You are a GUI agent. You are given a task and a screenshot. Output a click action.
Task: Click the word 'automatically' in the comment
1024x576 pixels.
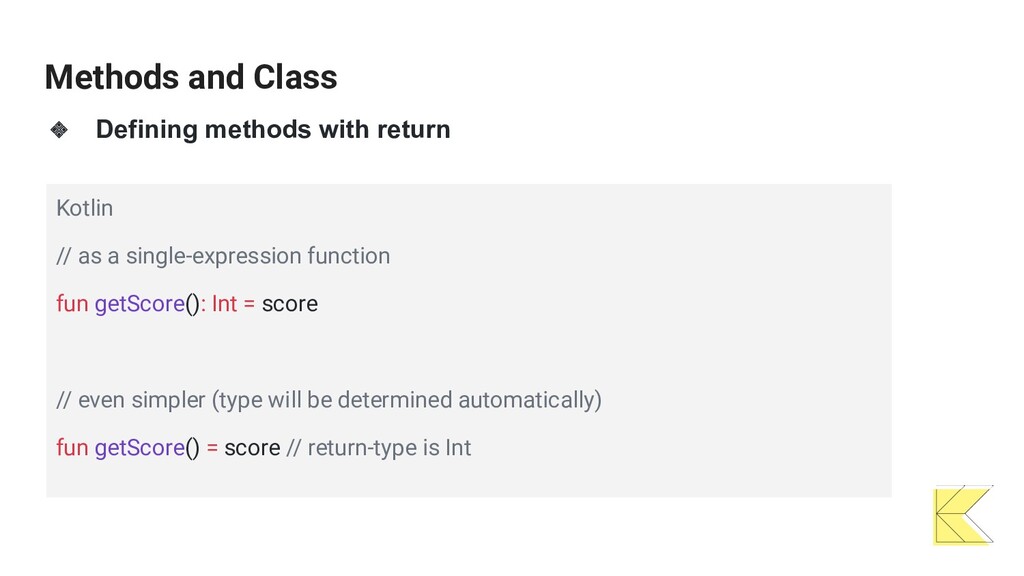point(526,400)
